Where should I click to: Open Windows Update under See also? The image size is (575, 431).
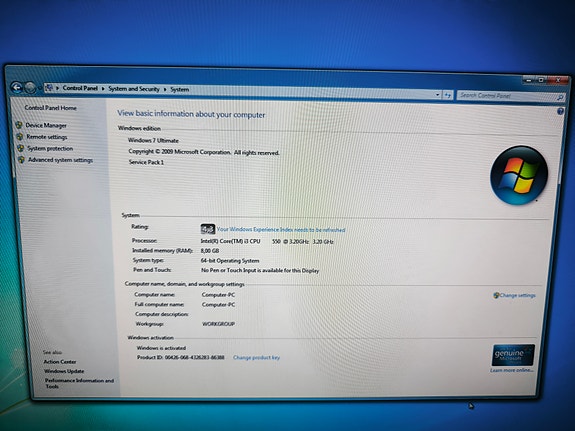(64, 371)
